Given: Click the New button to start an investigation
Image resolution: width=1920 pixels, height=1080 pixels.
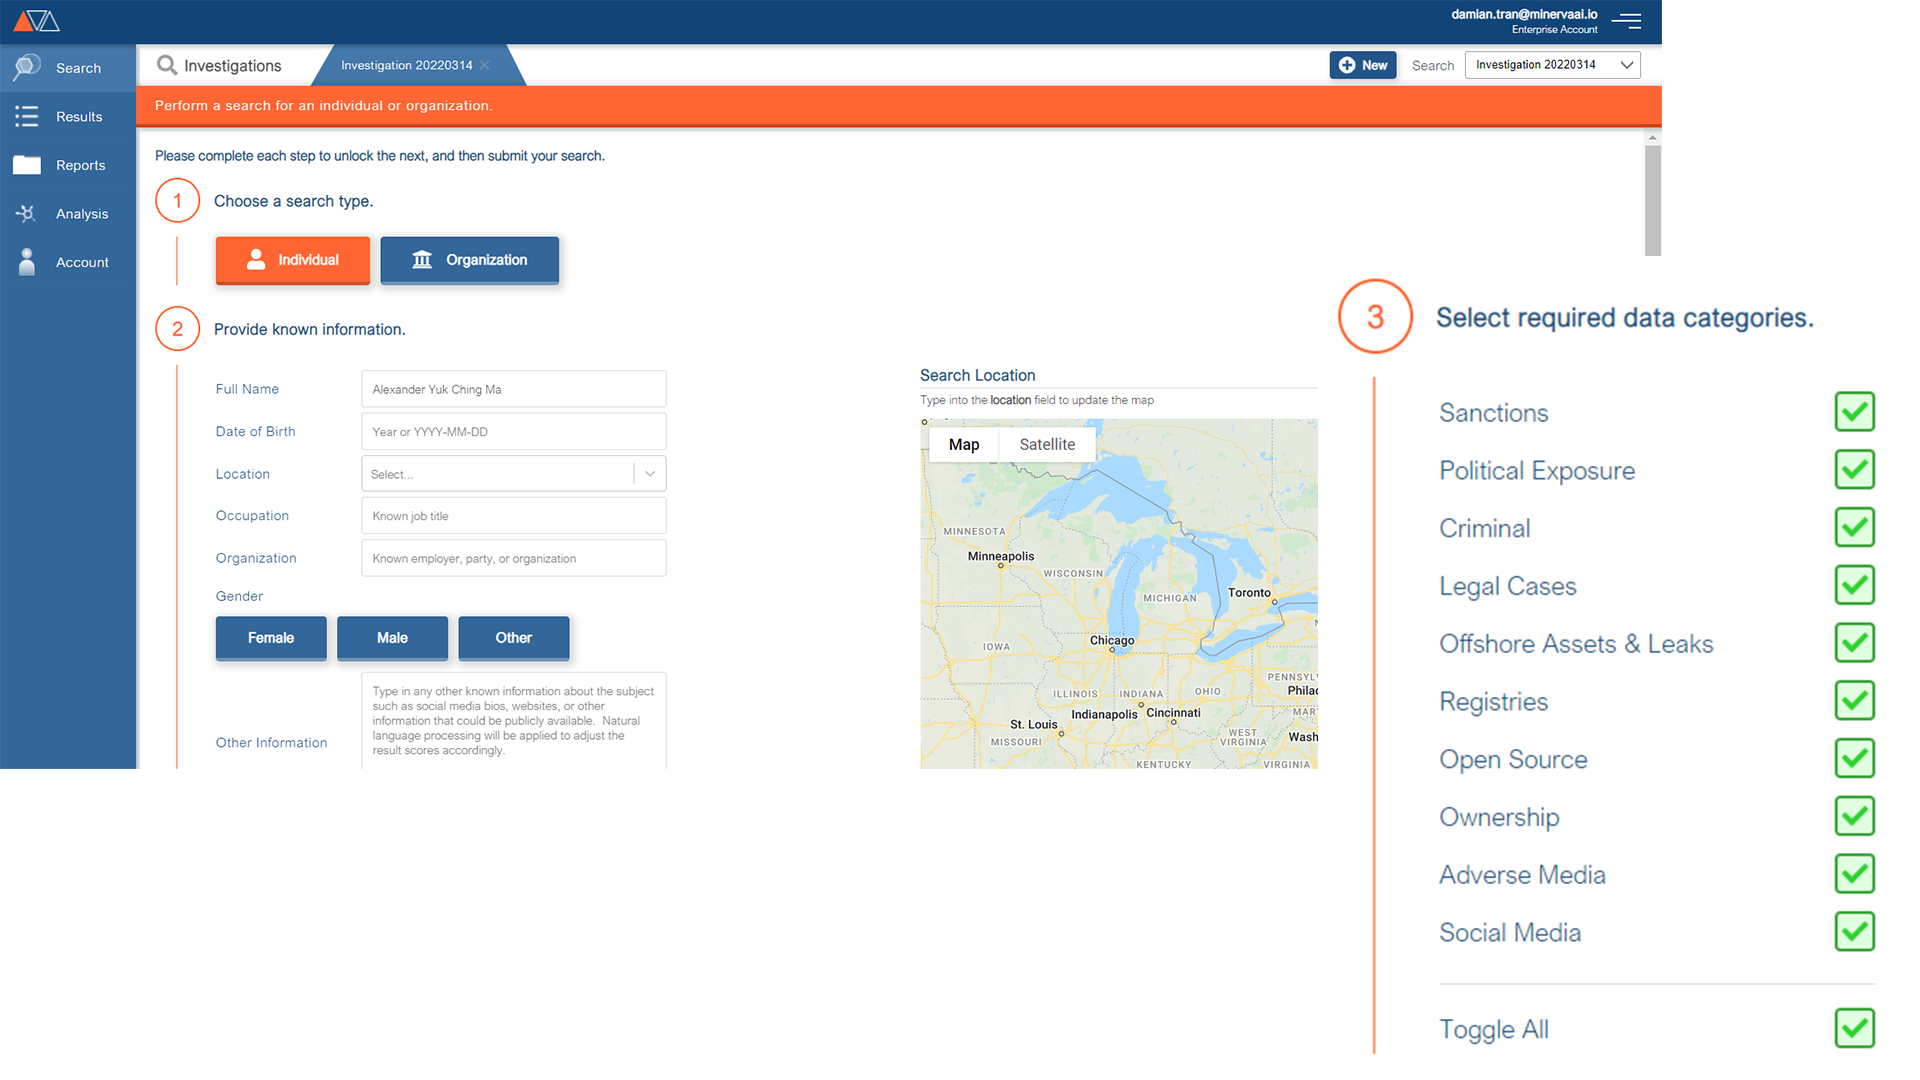Looking at the screenshot, I should click(1362, 64).
